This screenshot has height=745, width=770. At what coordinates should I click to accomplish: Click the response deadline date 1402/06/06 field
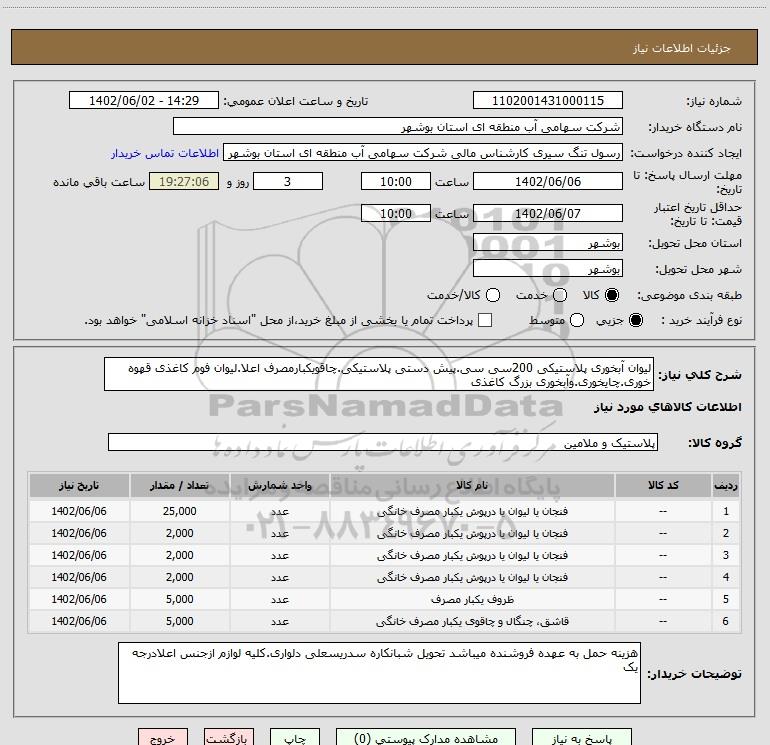[548, 181]
